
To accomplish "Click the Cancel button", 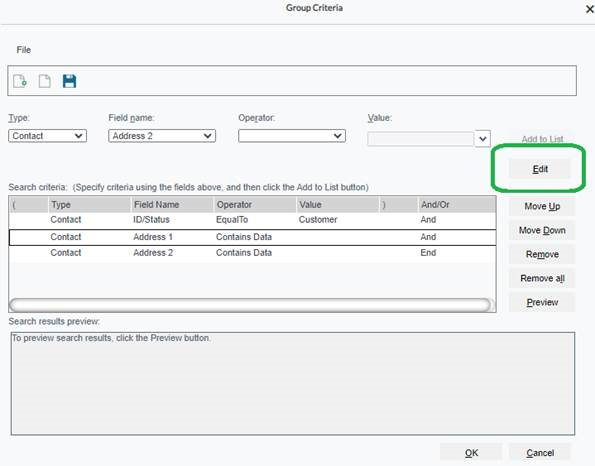I will pyautogui.click(x=540, y=453).
